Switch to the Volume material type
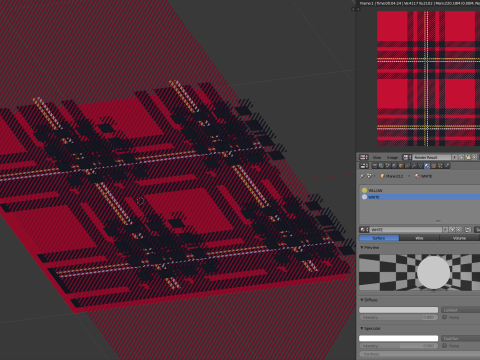 (x=459, y=238)
